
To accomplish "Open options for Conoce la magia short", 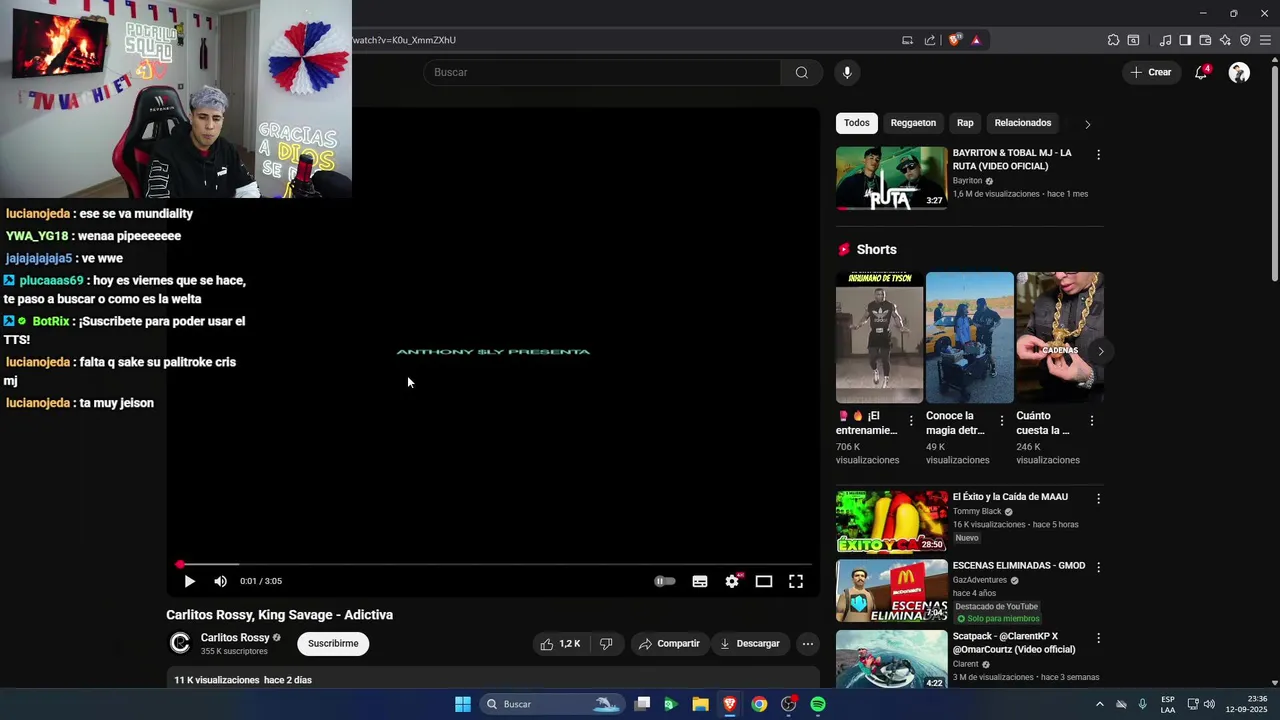I will click(x=1001, y=421).
